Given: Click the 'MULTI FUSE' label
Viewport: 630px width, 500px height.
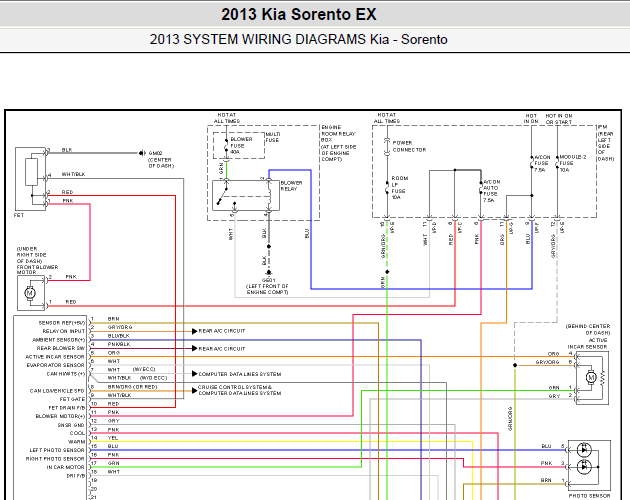Looking at the screenshot, I should (x=273, y=137).
